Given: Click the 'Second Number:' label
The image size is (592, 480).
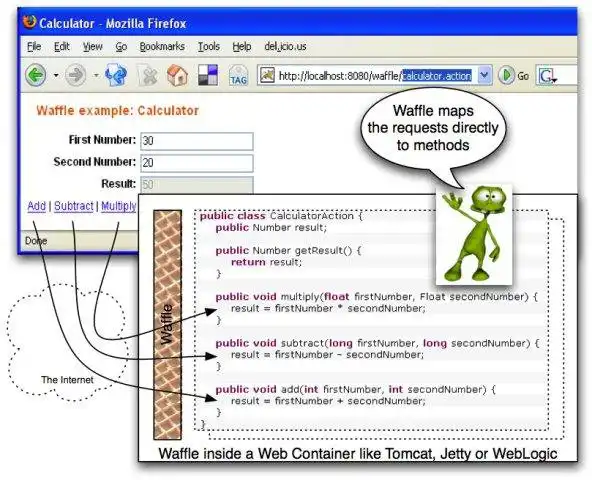Looking at the screenshot, I should (x=94, y=162).
